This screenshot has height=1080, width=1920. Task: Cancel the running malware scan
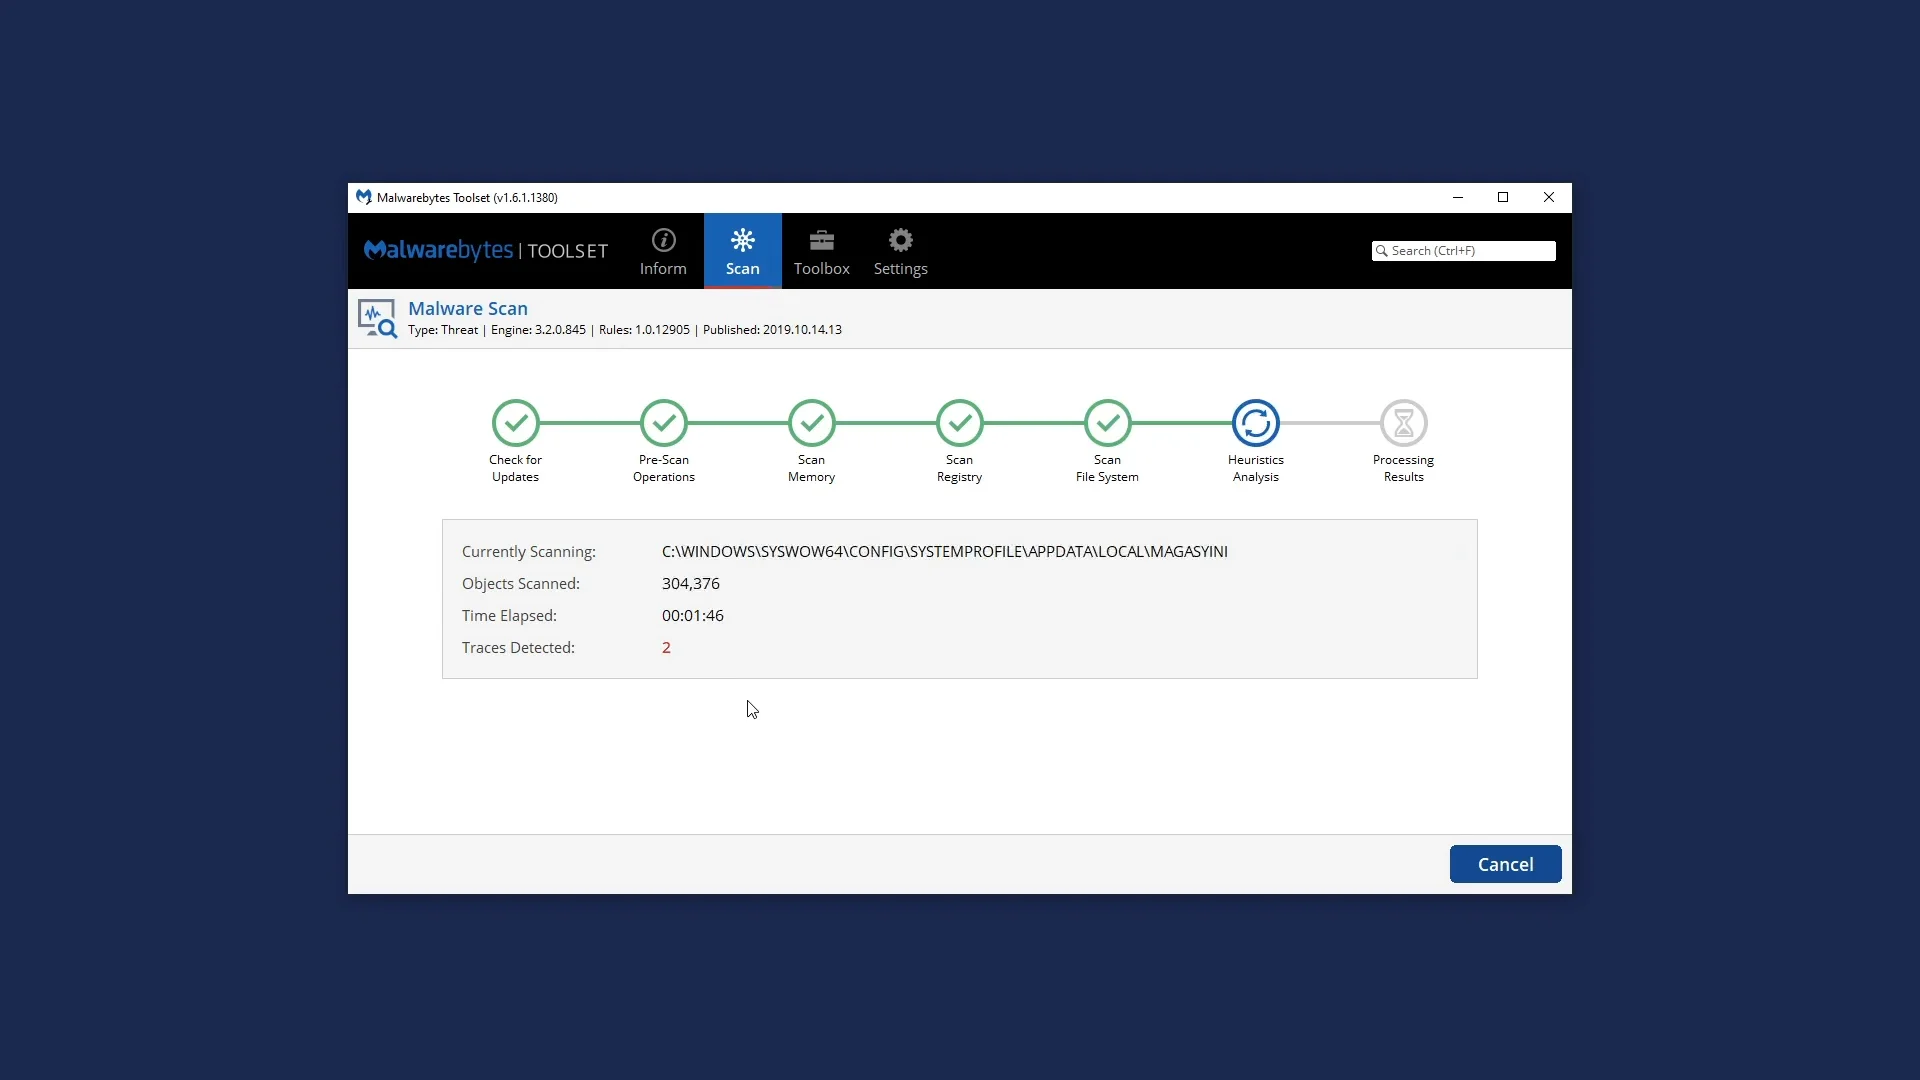pos(1504,864)
